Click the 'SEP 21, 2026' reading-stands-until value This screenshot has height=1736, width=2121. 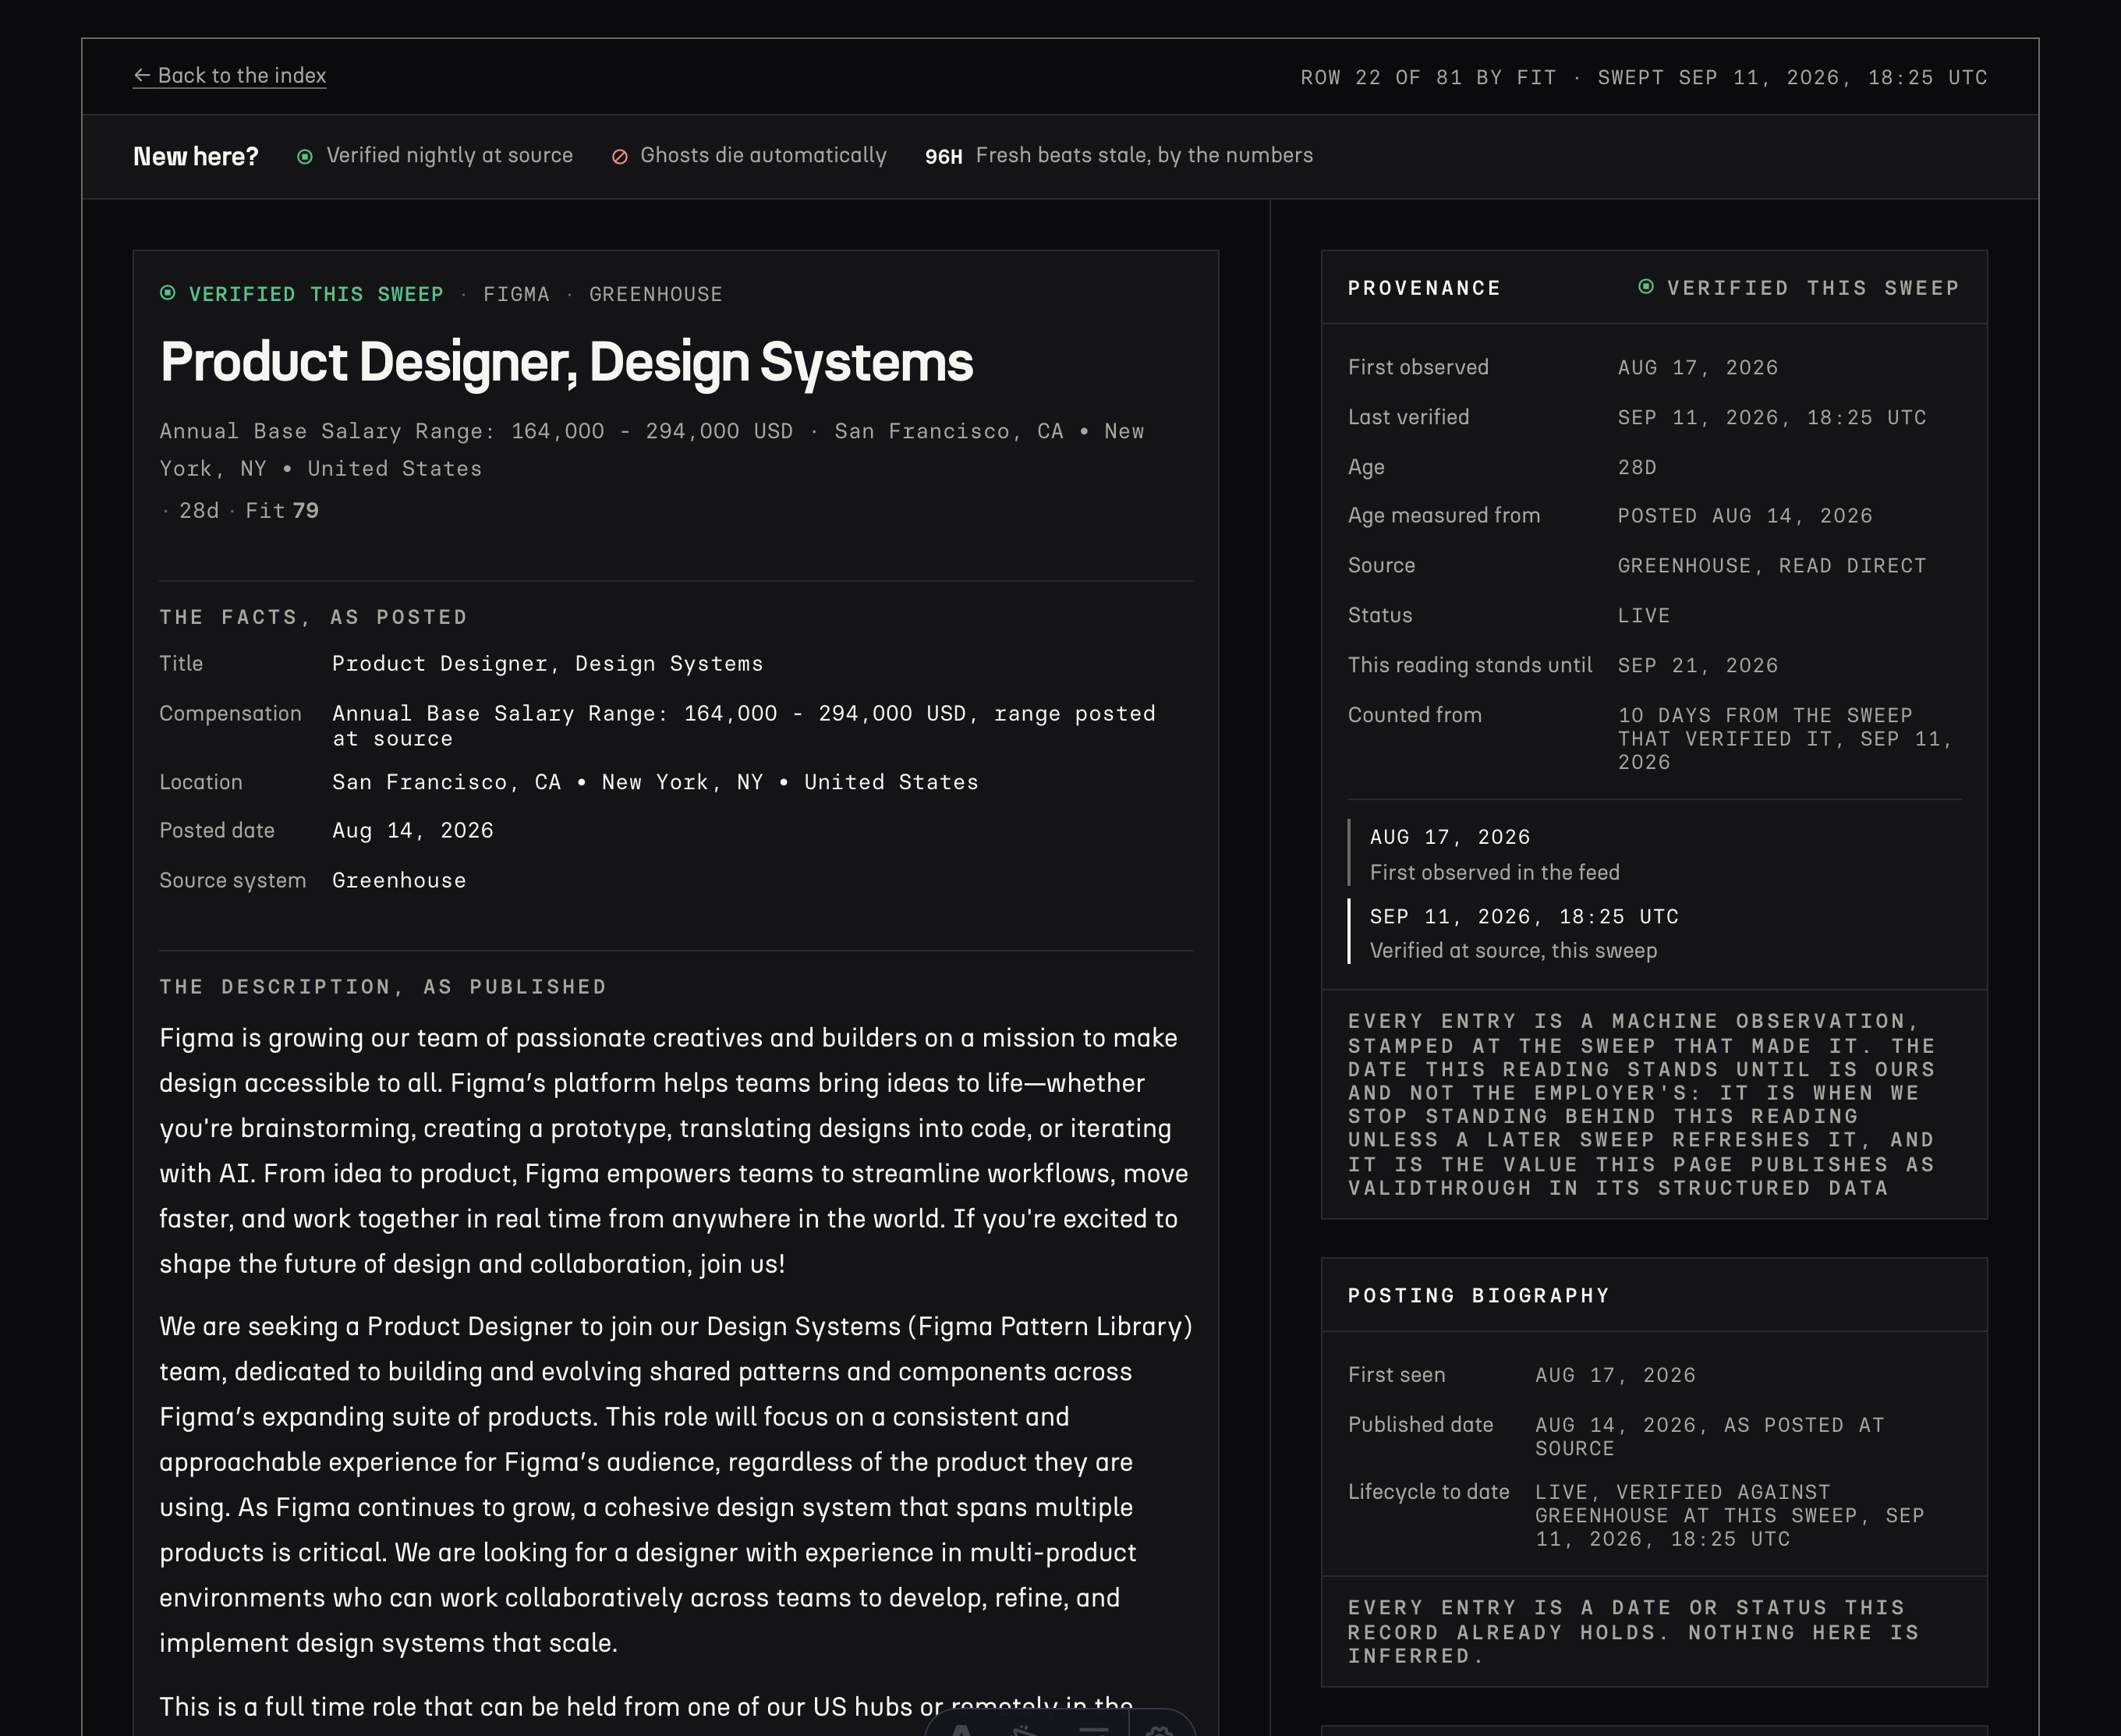1698,666
